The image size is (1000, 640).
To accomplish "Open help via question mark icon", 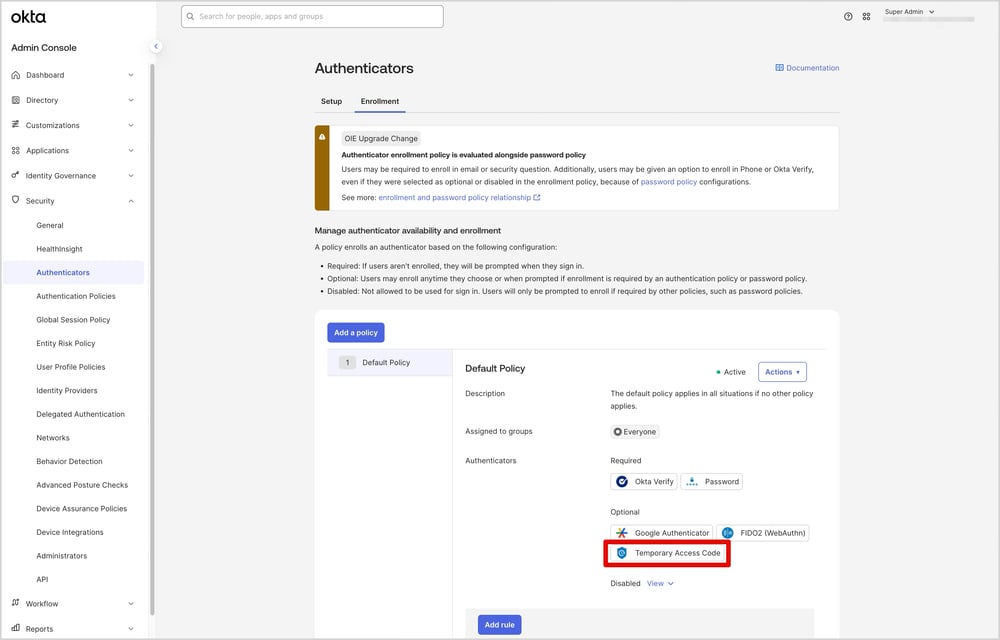I will (848, 17).
